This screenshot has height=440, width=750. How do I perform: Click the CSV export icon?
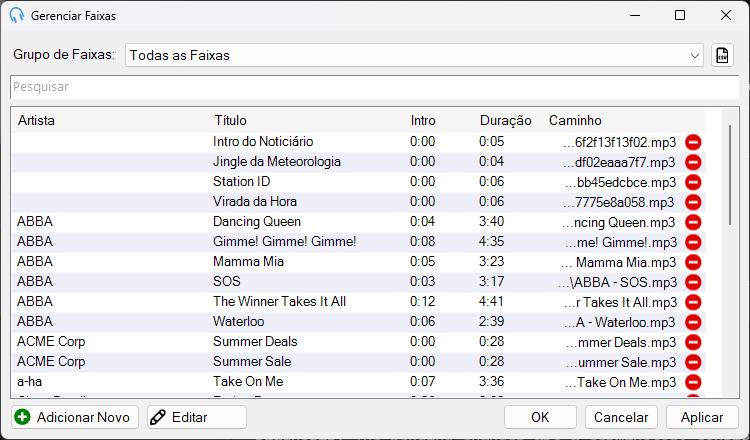tap(722, 55)
